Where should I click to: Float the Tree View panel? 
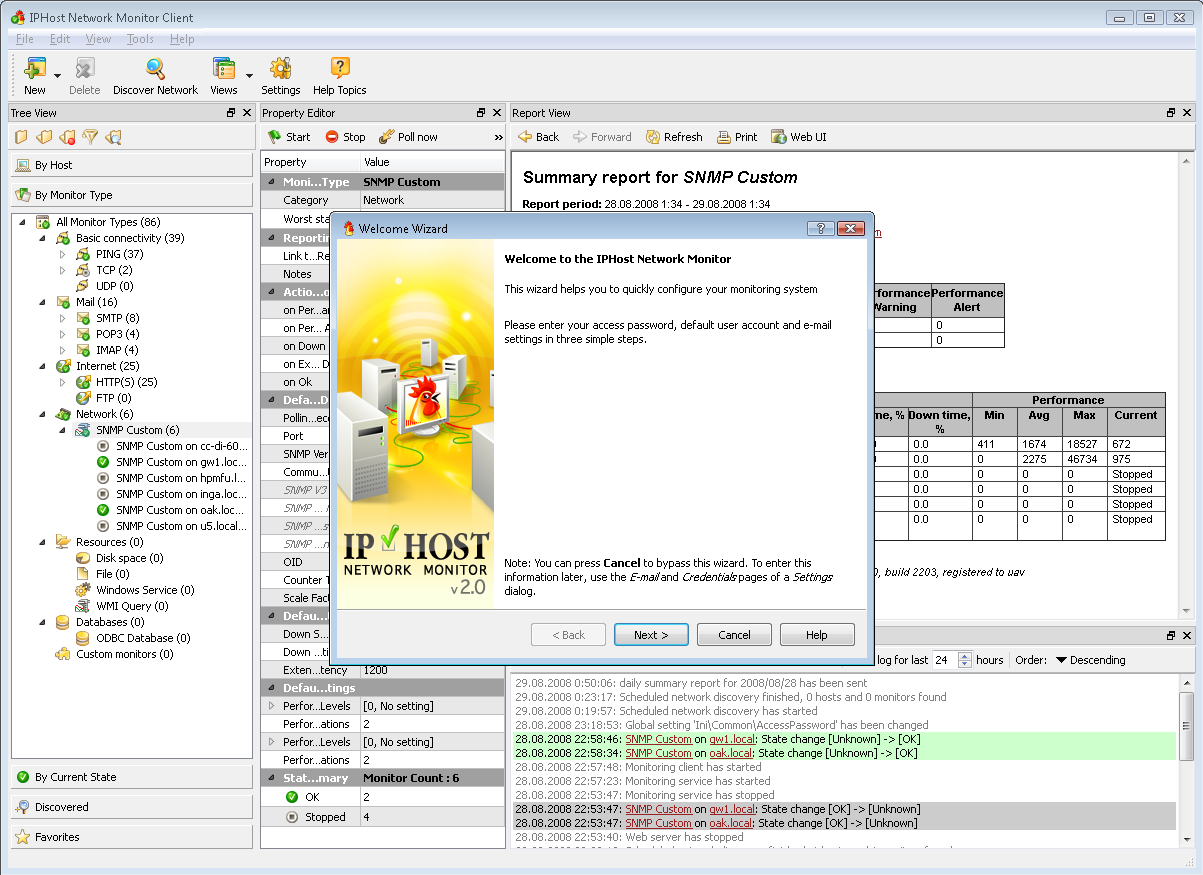pos(231,113)
